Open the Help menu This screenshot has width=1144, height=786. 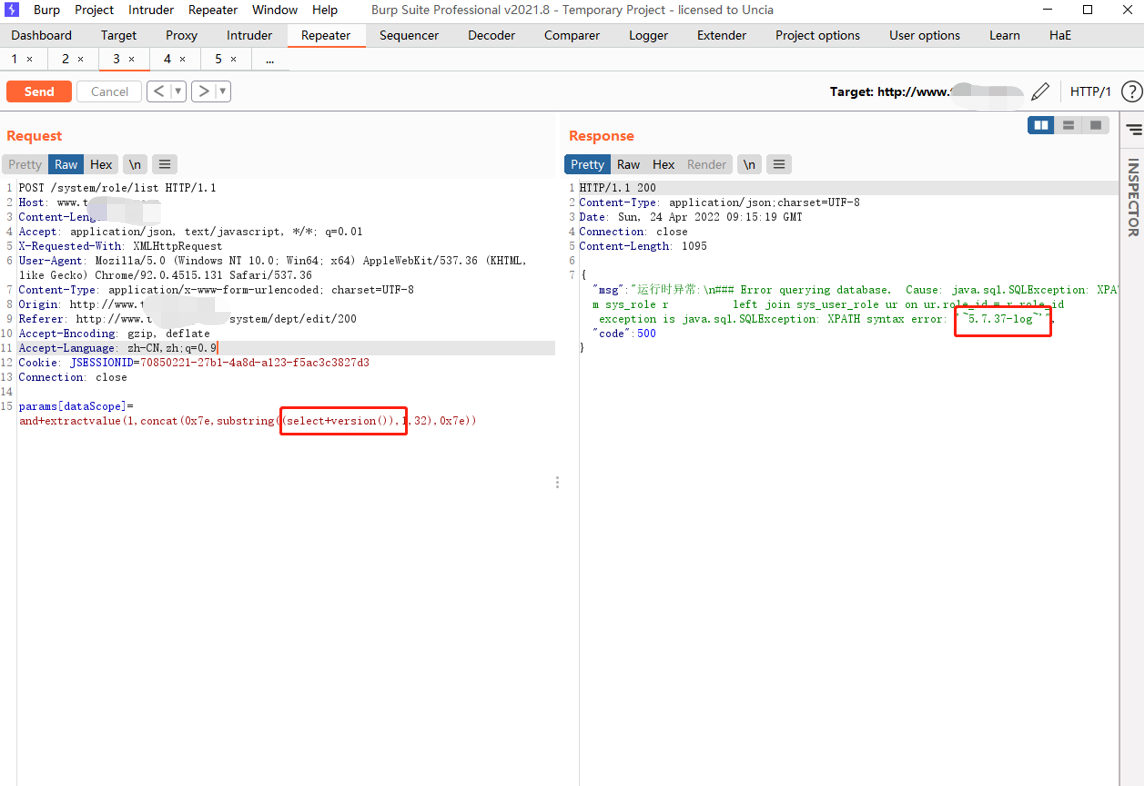click(x=325, y=9)
